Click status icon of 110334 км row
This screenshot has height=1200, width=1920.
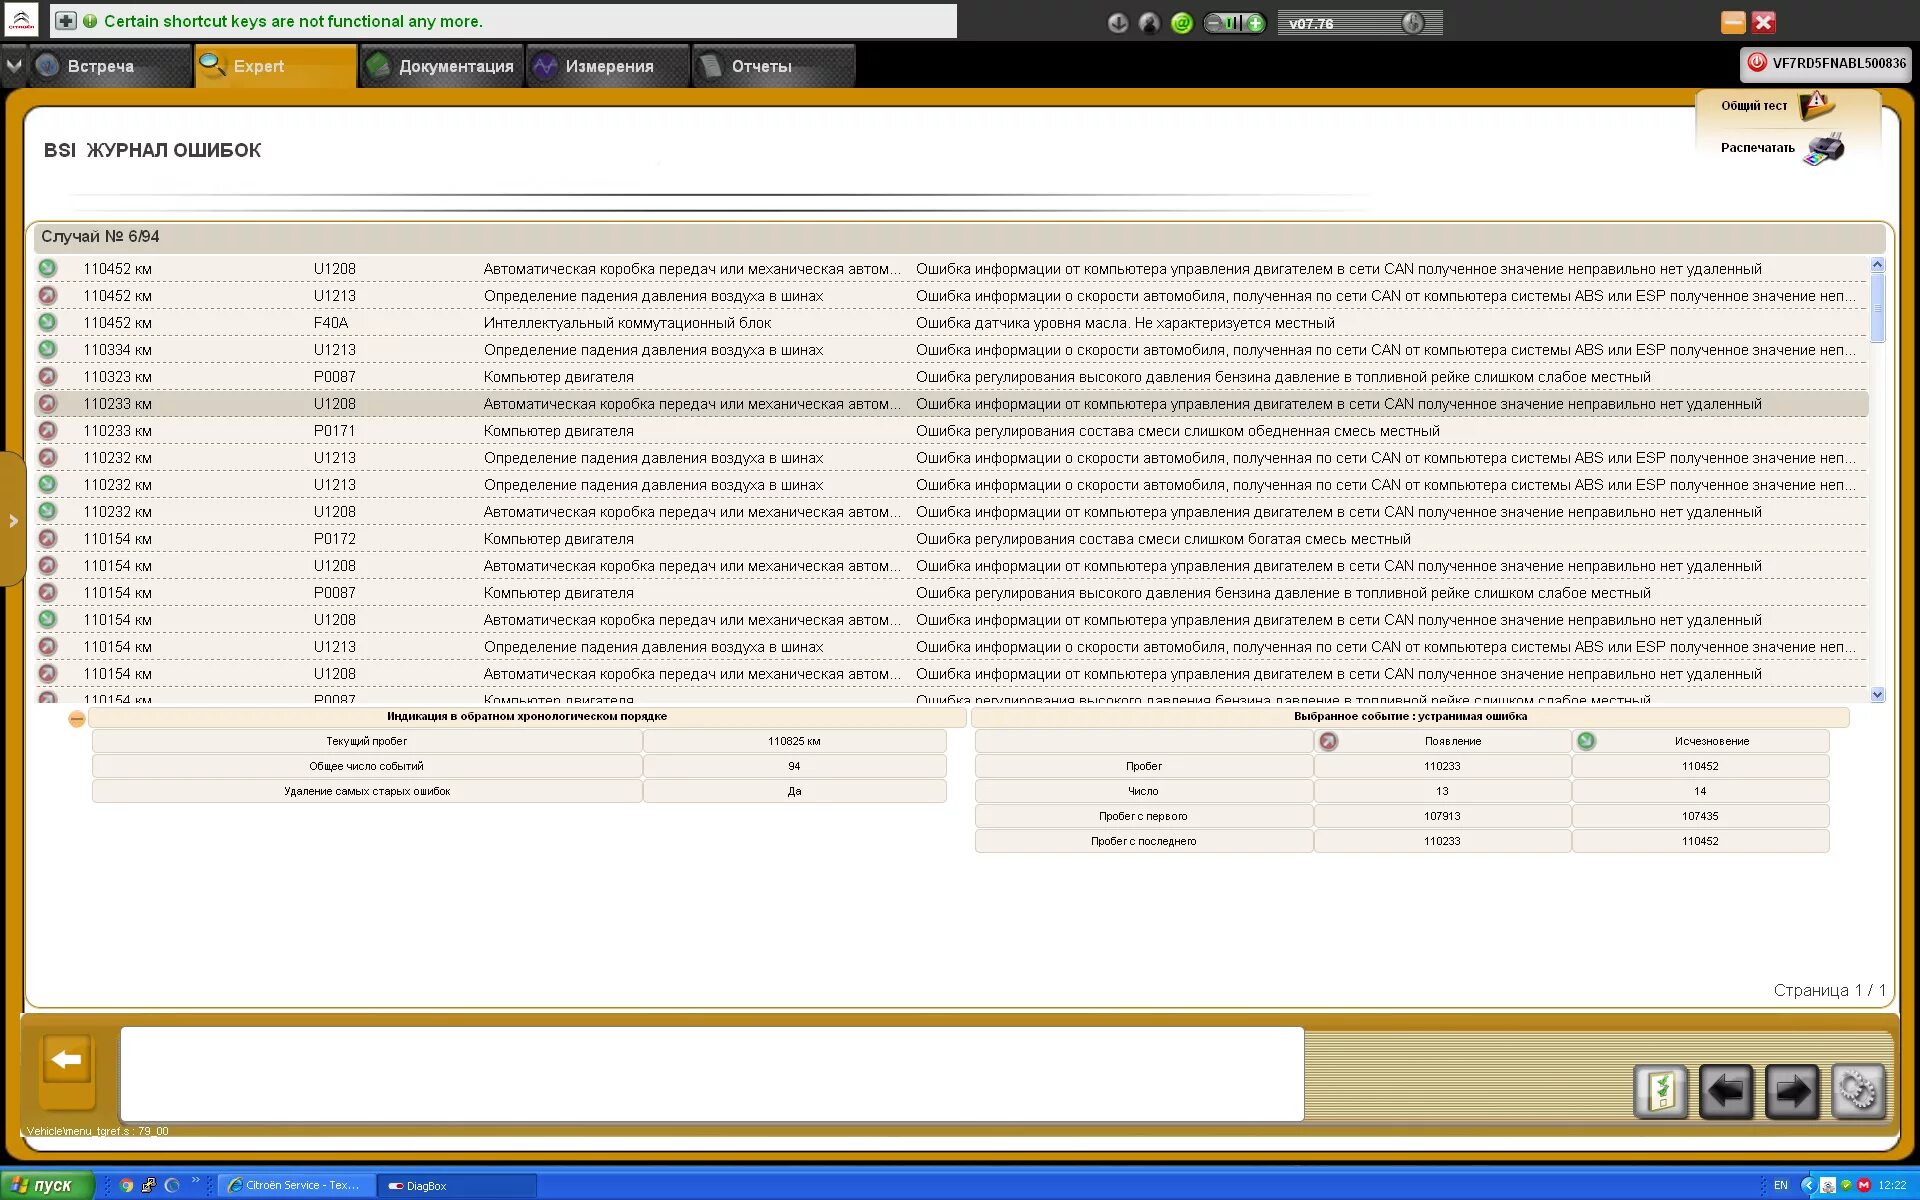[47, 349]
